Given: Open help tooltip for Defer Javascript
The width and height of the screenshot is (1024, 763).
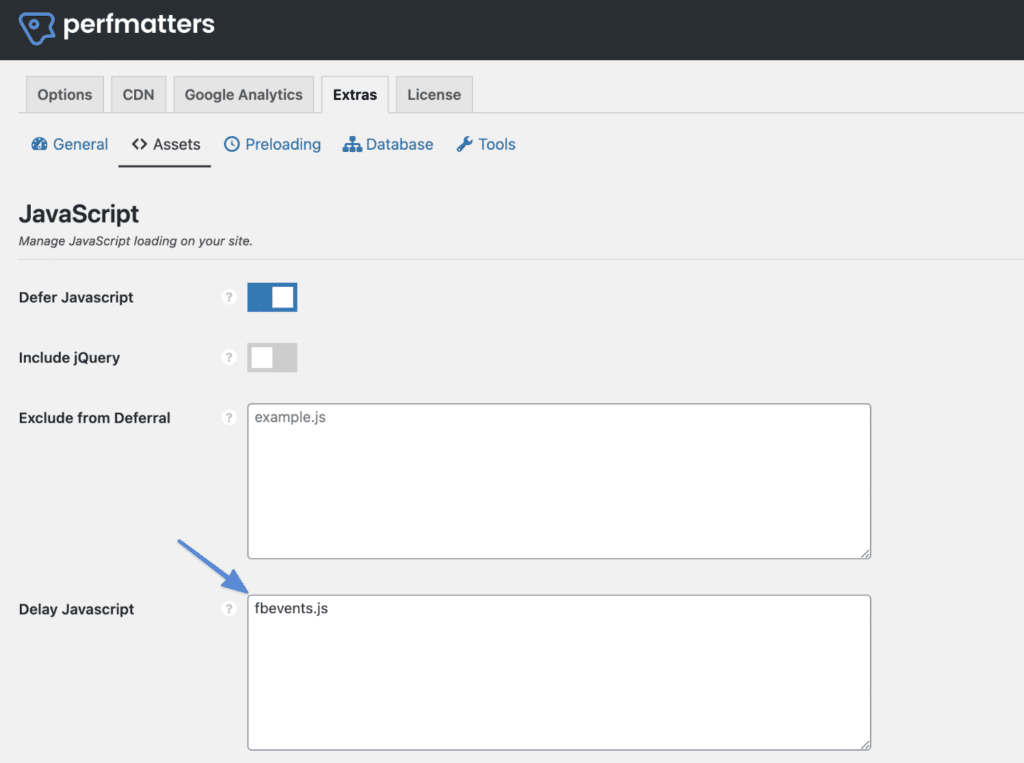Looking at the screenshot, I should point(229,297).
